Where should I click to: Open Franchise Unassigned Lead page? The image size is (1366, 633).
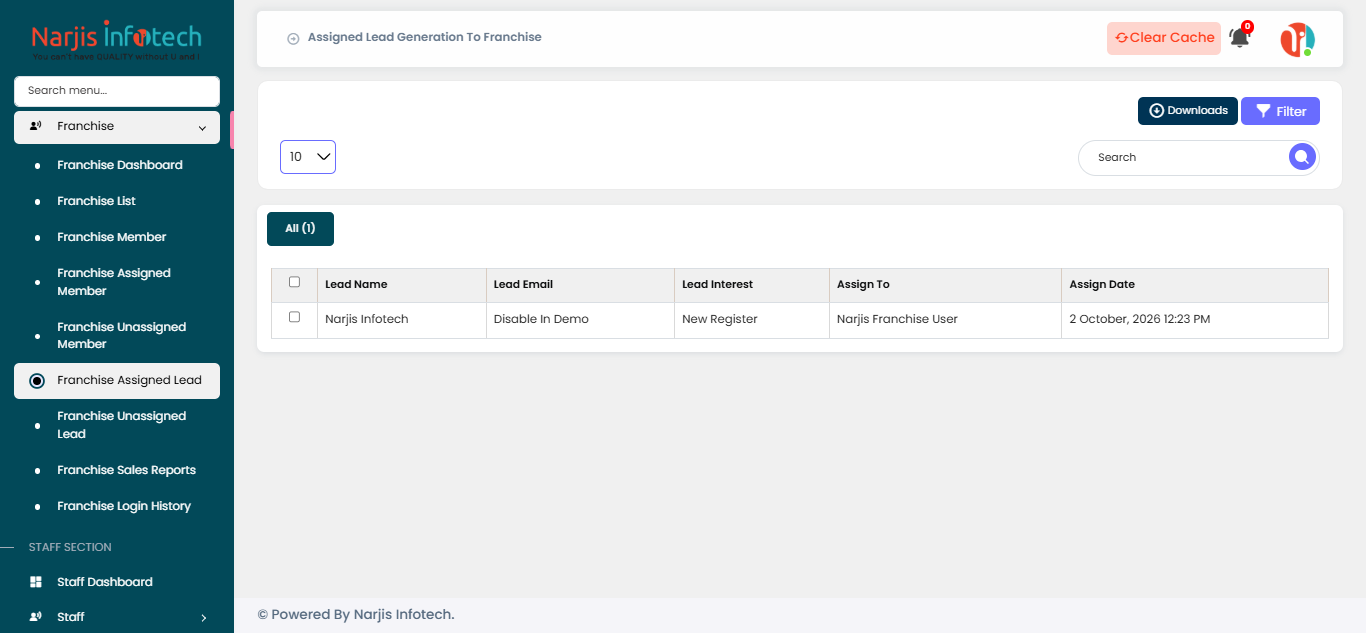click(122, 425)
